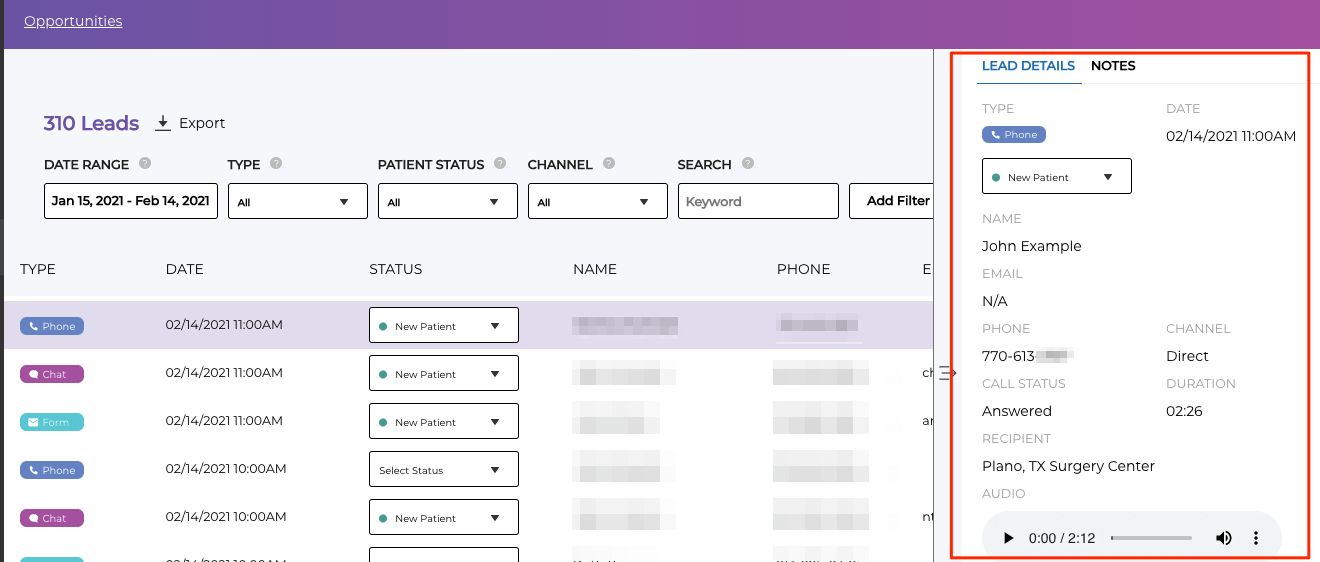Mute the audio player volume
Image resolution: width=1320 pixels, height=562 pixels.
1224,538
